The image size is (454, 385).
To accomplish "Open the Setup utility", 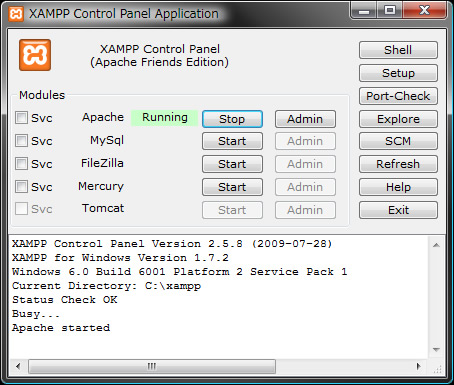I will tap(398, 73).
